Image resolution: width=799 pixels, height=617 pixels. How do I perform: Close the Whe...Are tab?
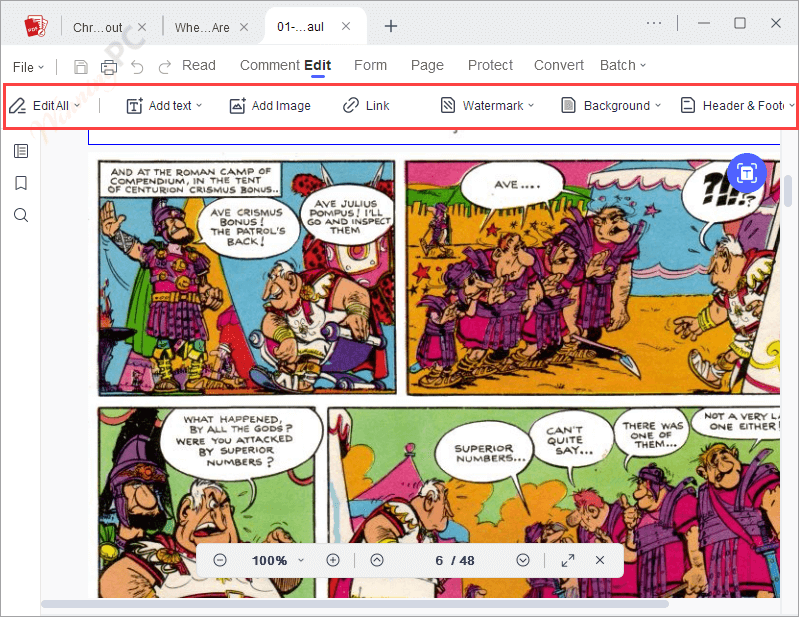pyautogui.click(x=244, y=27)
